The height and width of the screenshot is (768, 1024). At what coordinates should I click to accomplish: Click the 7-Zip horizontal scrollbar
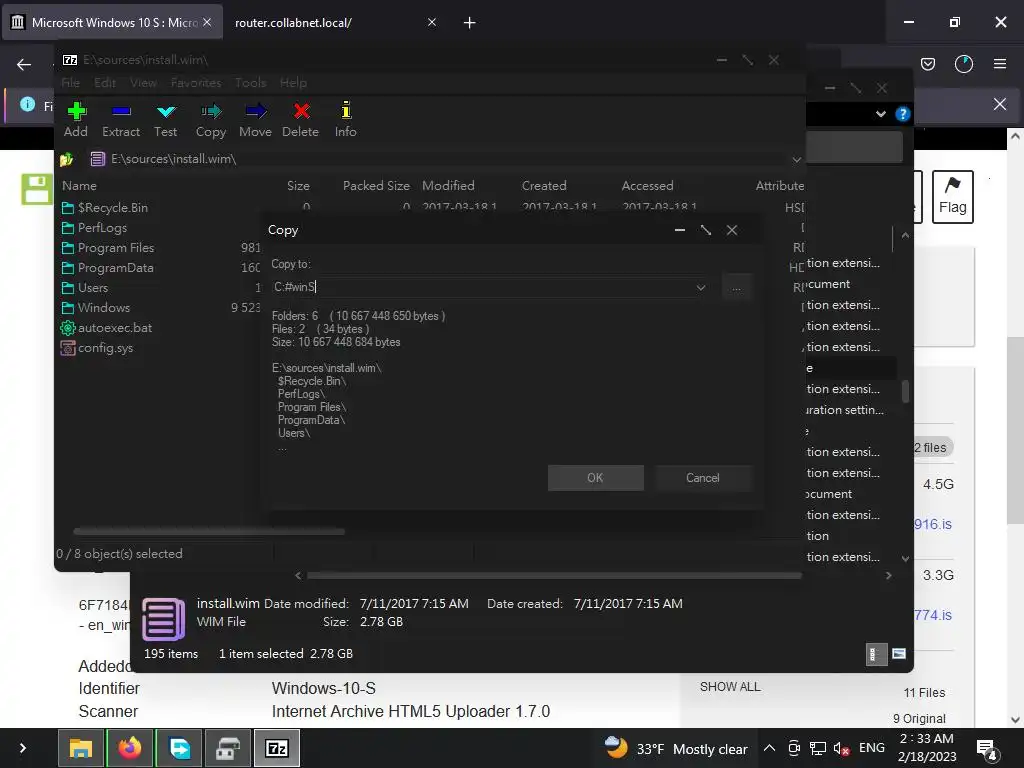pyautogui.click(x=209, y=532)
